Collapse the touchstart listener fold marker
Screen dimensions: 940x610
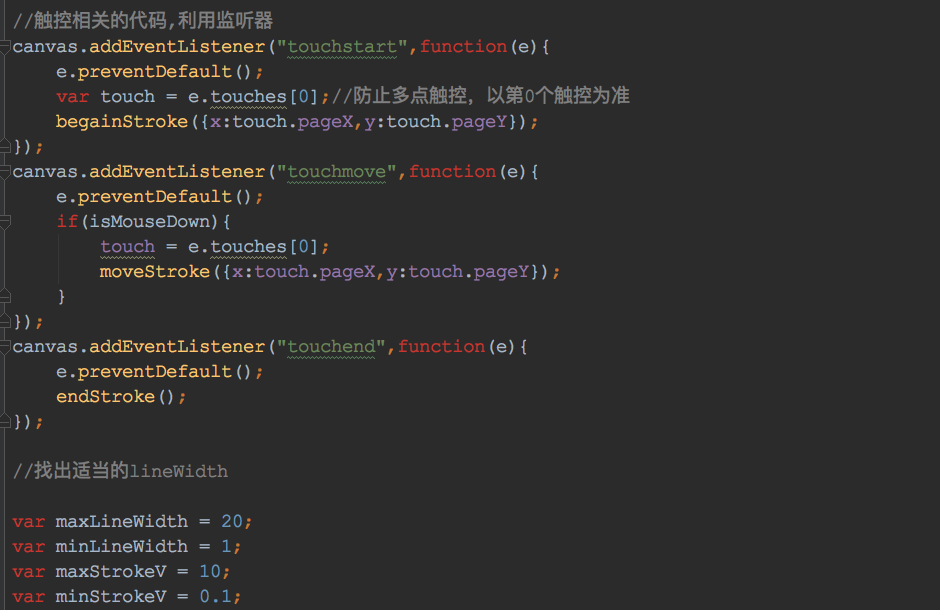point(5,47)
